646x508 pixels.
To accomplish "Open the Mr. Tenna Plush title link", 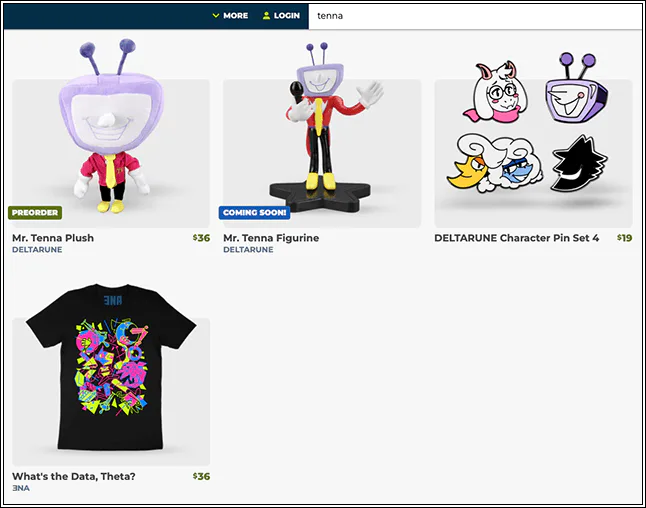I will (53, 238).
